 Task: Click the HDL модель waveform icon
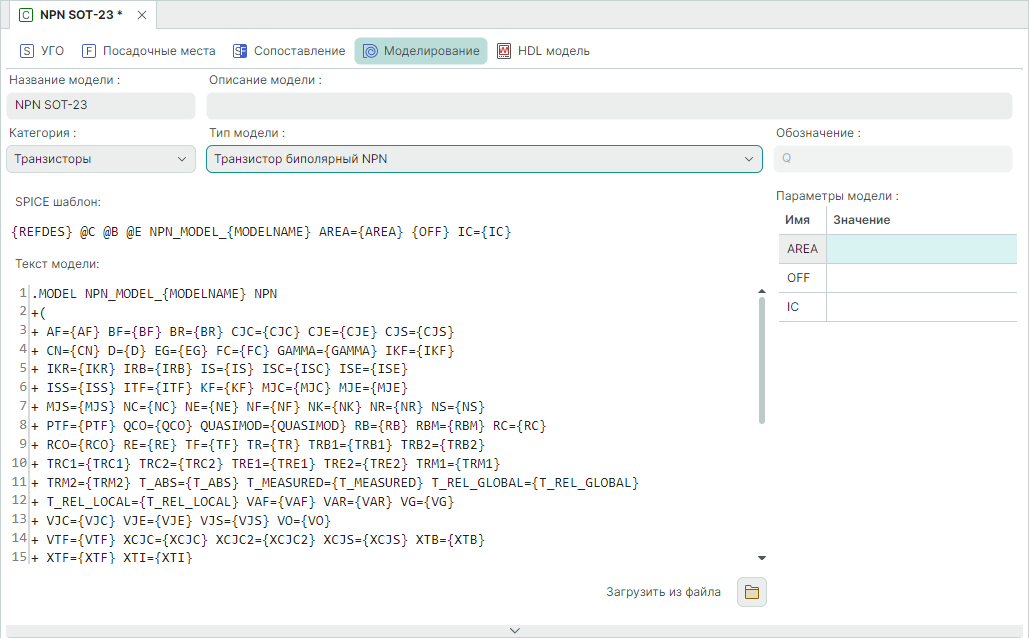click(504, 51)
